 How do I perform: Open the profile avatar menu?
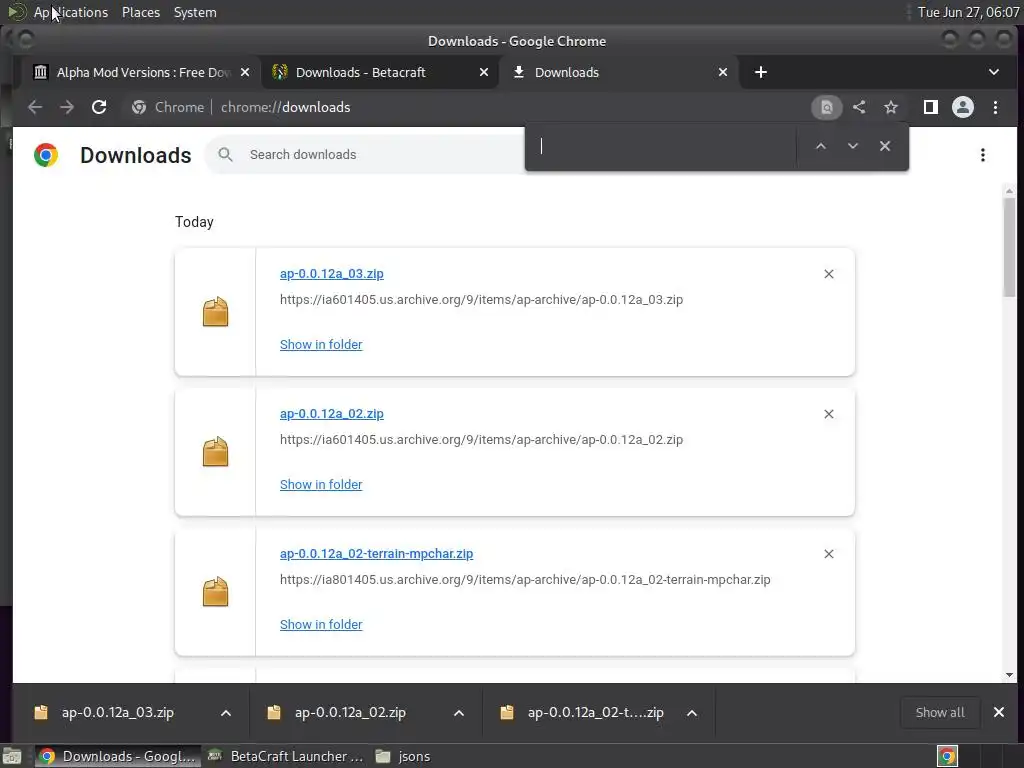(x=963, y=107)
